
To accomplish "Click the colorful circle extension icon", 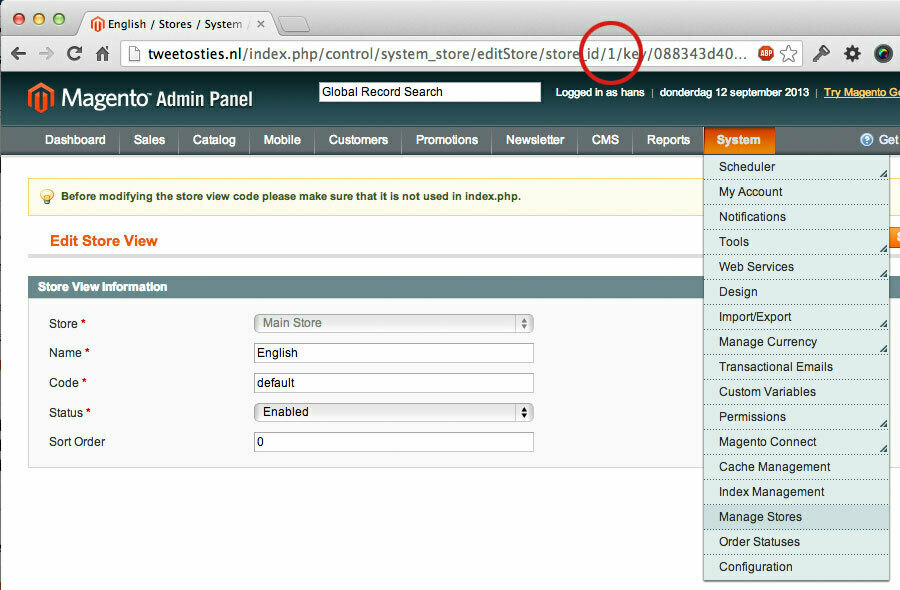I will [883, 53].
